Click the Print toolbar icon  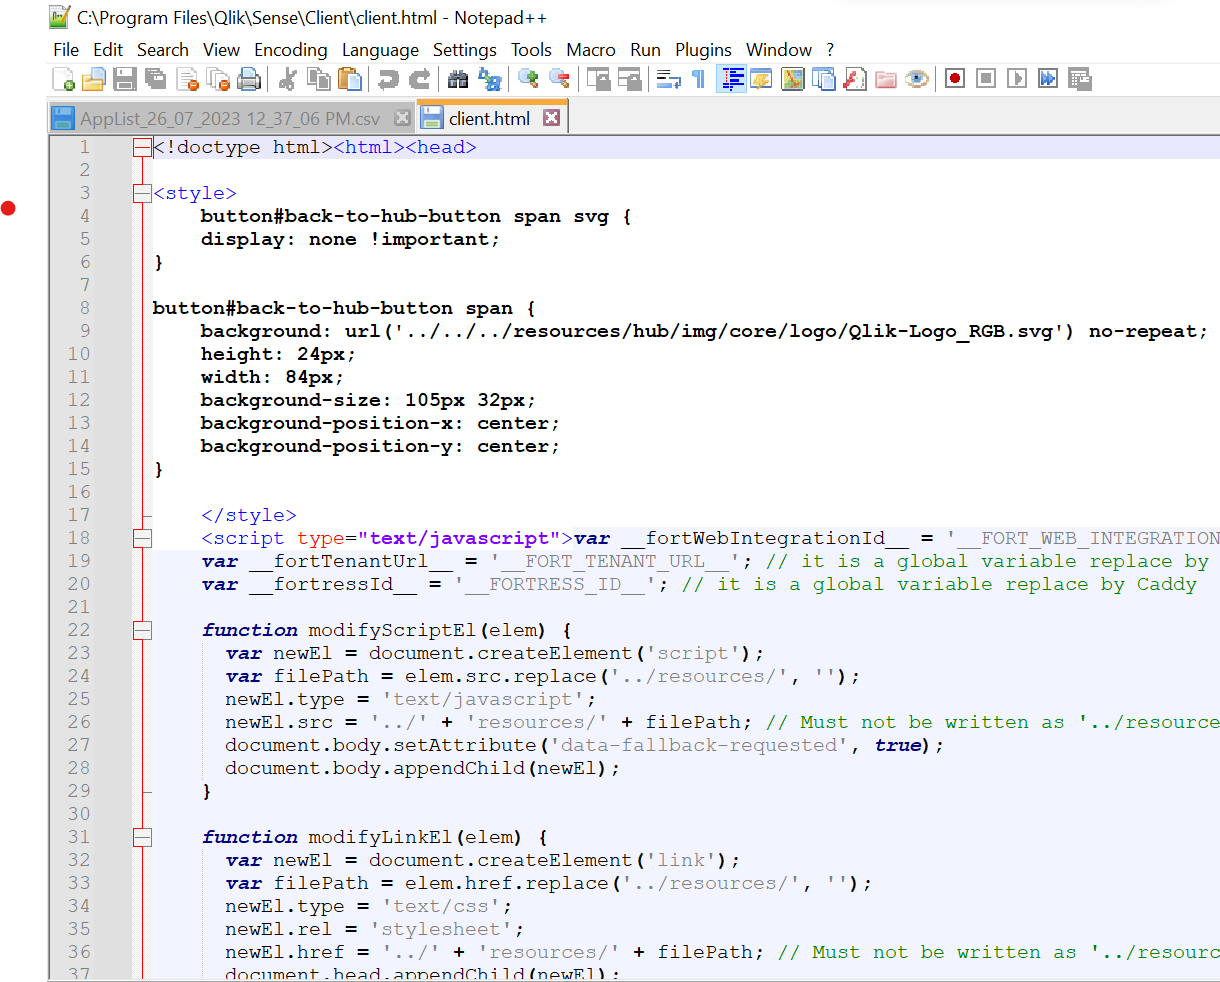click(250, 78)
